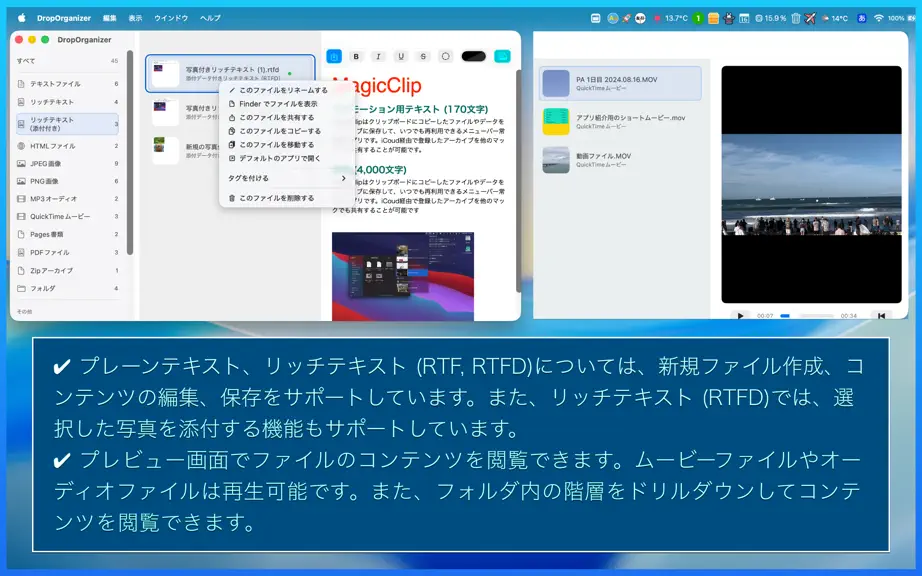Click the green circle 1 menu bar icon
Screen dimensions: 922x576
(698, 18)
